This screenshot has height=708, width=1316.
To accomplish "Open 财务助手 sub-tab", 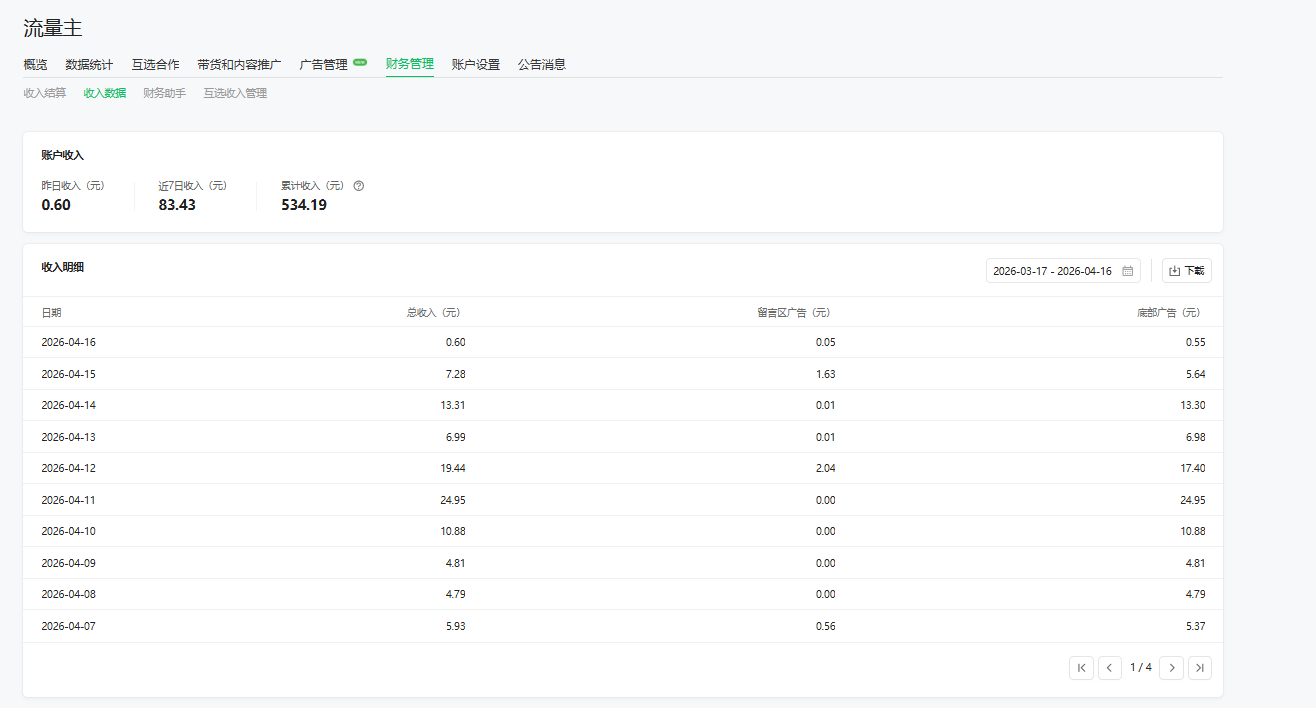I will pos(164,93).
